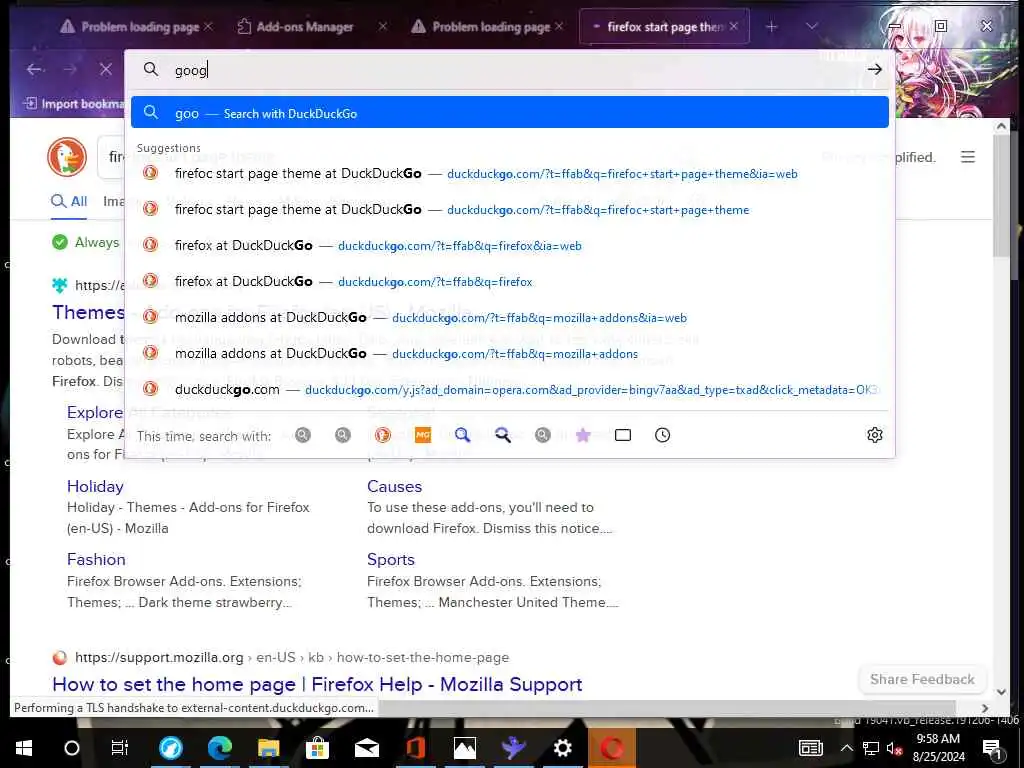This screenshot has width=1024, height=768.
Task: Open the DuckDuckGo hamburger menu
Action: tap(968, 157)
